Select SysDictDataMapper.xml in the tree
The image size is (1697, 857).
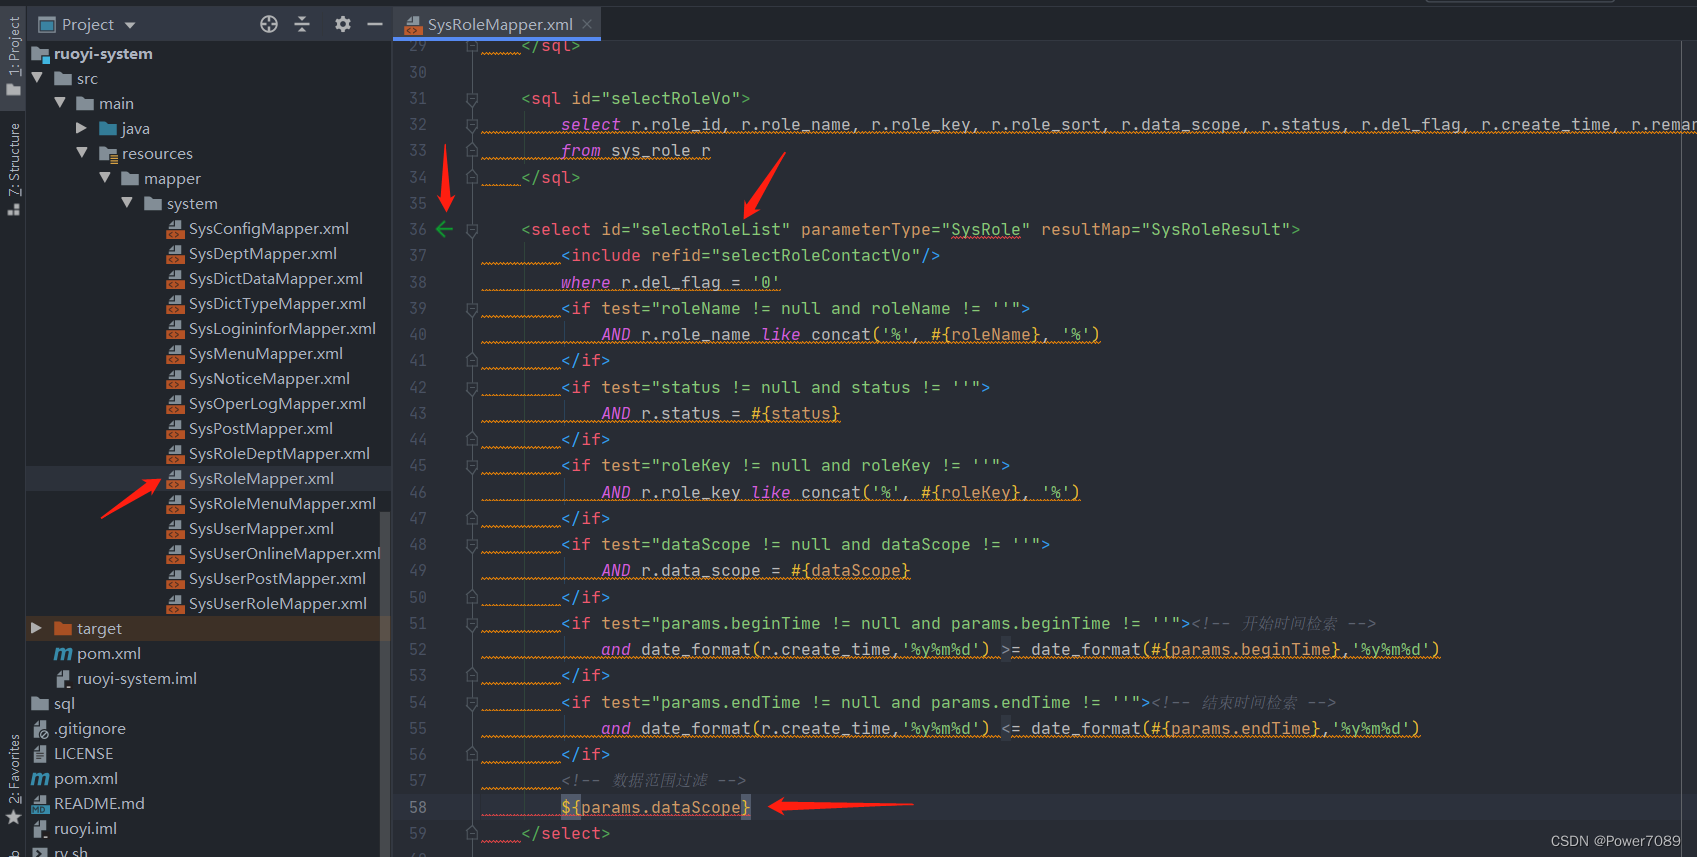pos(275,279)
